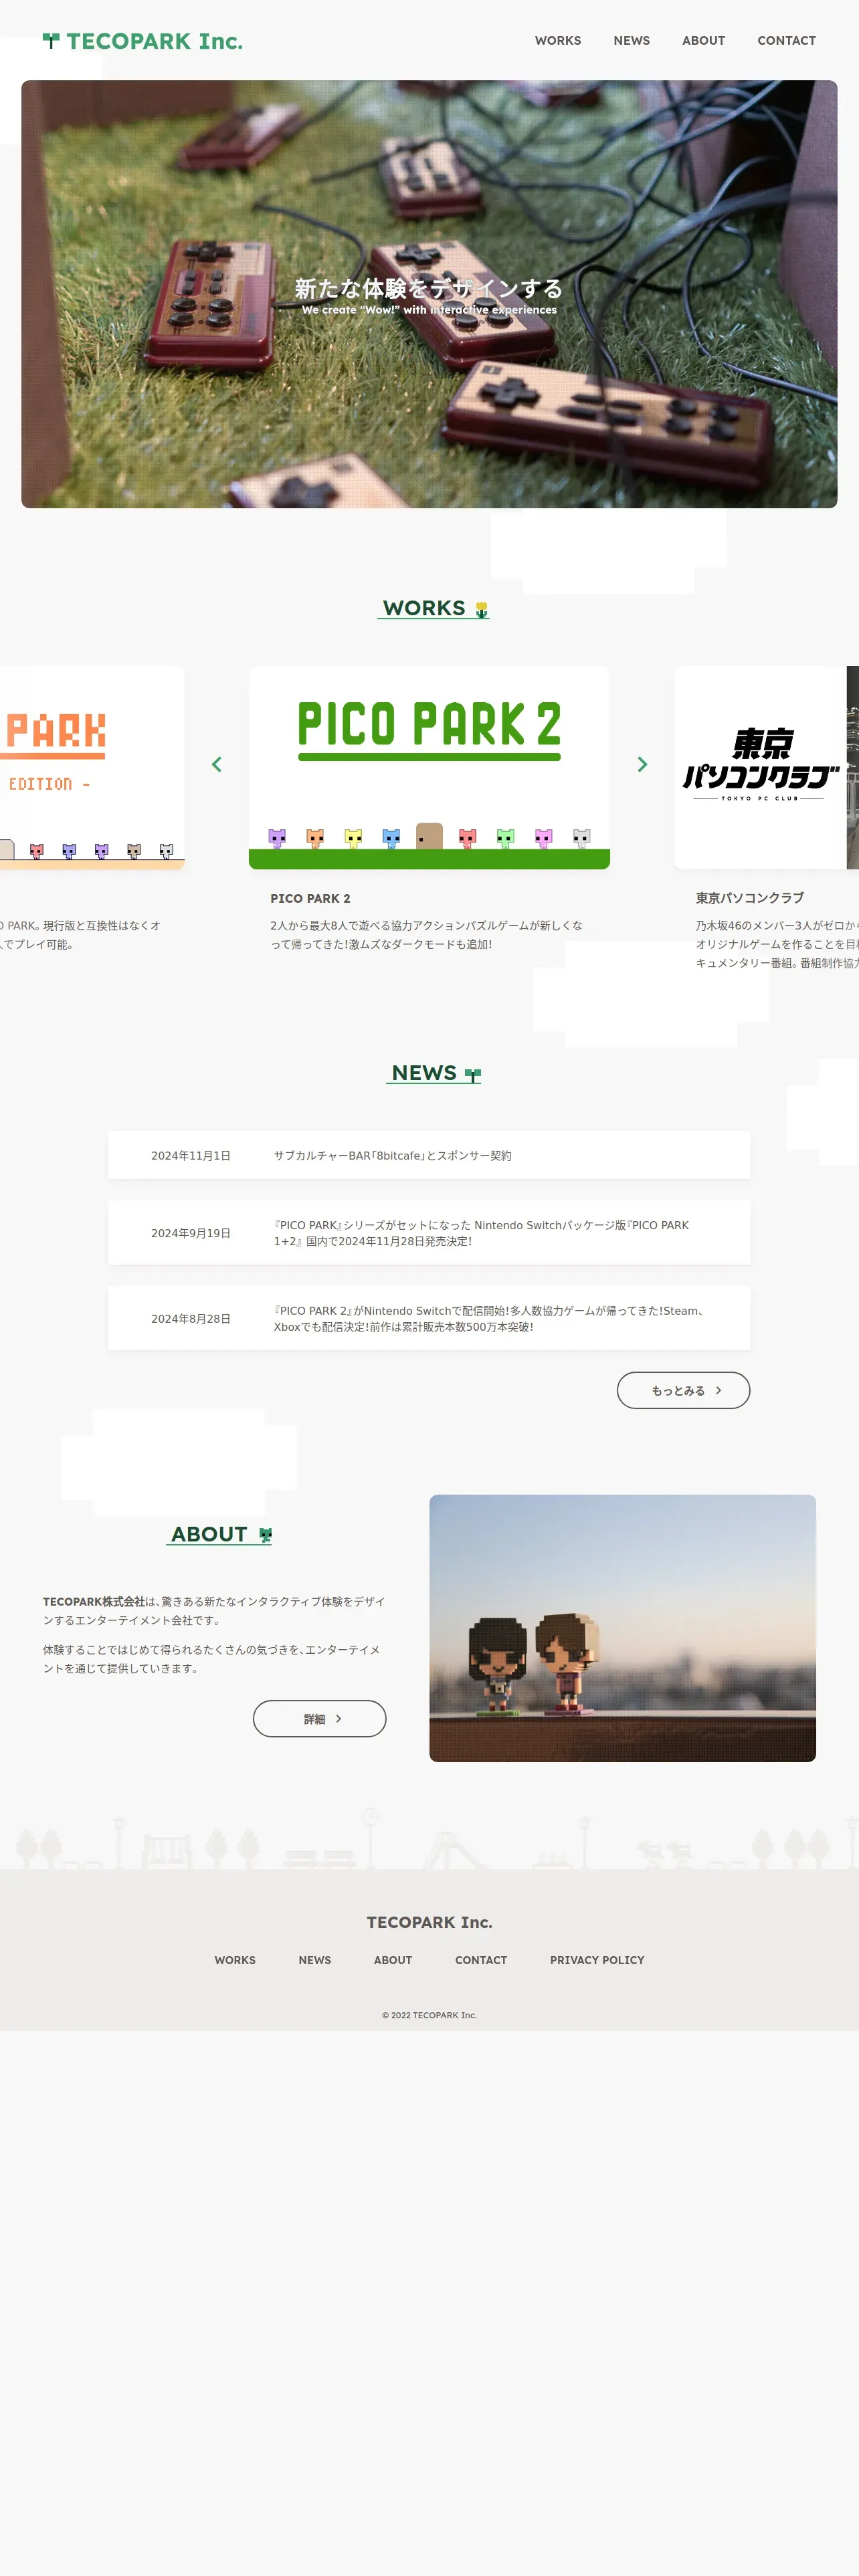Open CONTACT in the top navigation
859x2576 pixels.
pos(786,41)
